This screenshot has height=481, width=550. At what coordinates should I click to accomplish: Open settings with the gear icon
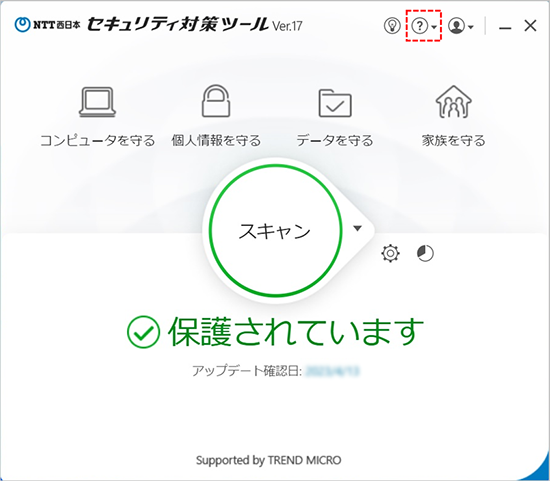pyautogui.click(x=390, y=253)
